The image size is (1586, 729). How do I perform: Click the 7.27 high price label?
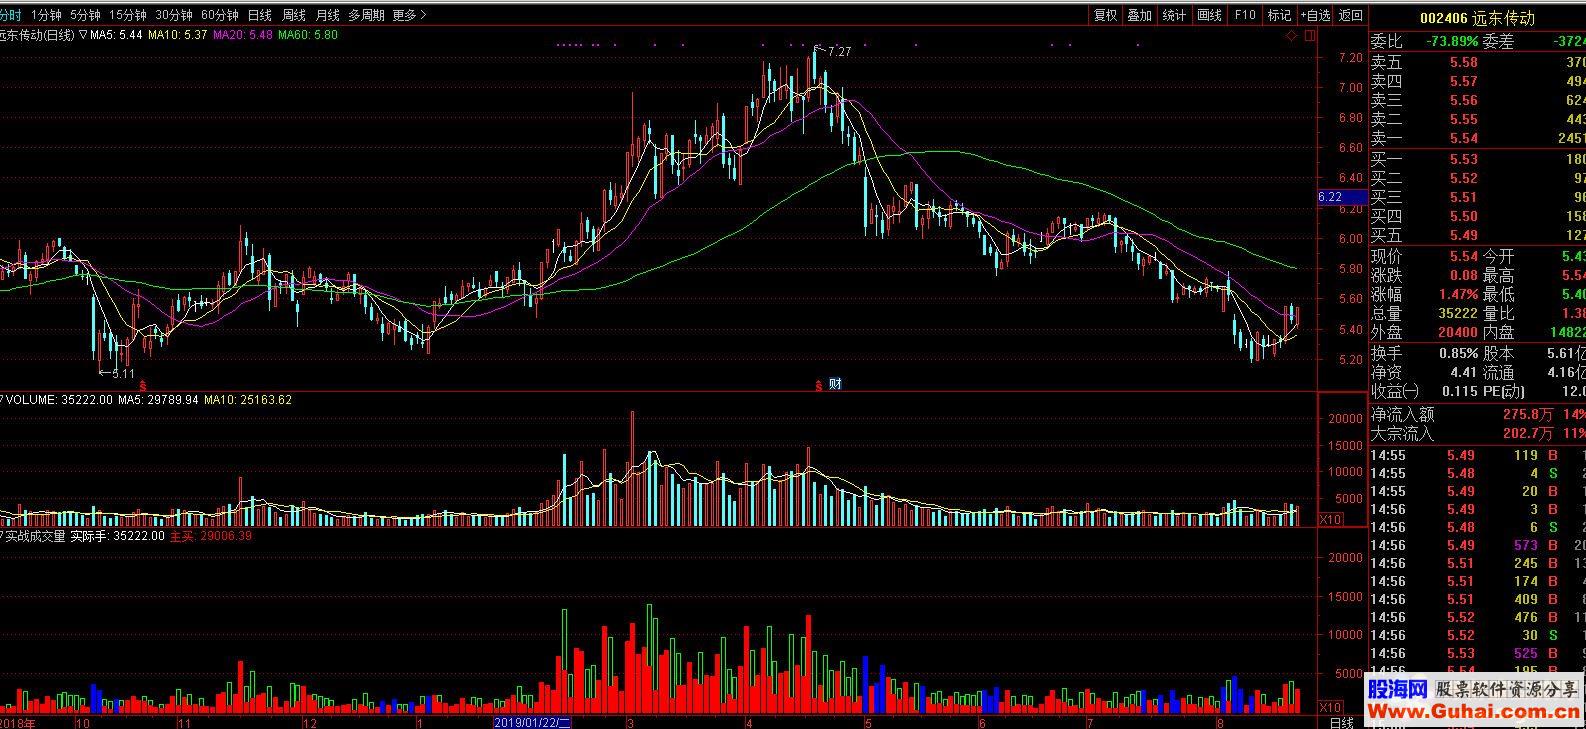839,52
